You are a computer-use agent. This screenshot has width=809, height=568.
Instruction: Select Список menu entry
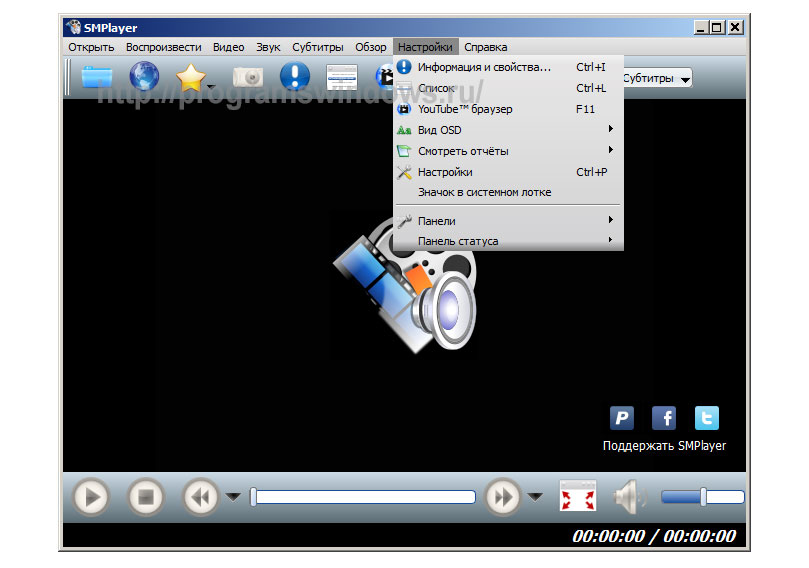point(508,88)
